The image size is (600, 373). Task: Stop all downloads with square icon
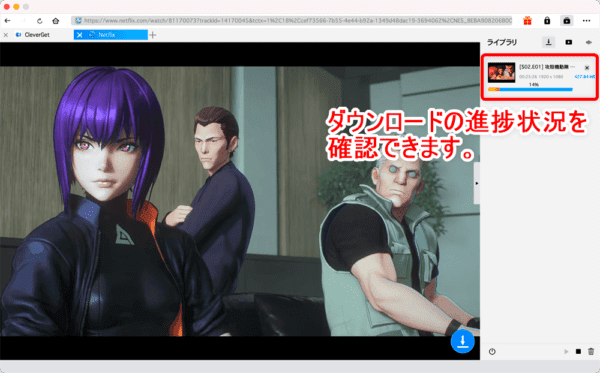point(578,352)
